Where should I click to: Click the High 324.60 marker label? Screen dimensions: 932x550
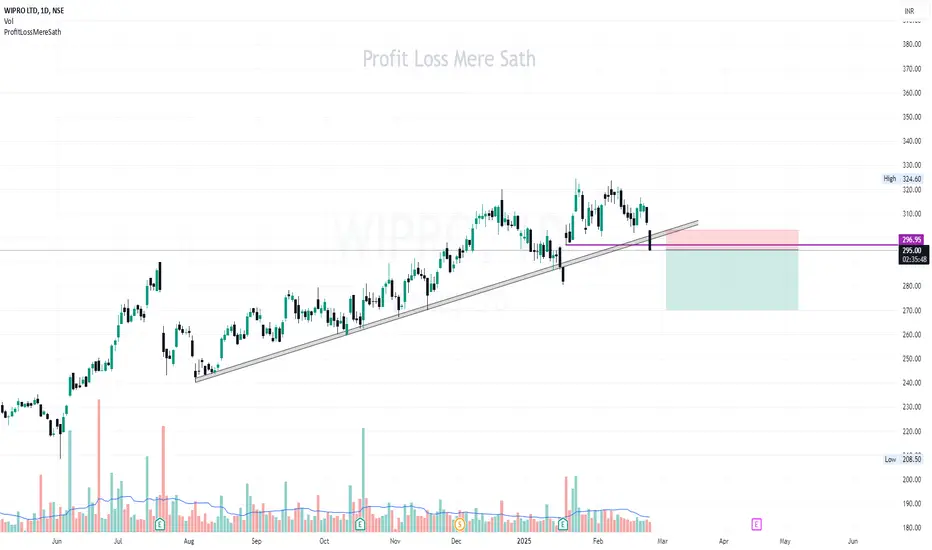coord(902,178)
